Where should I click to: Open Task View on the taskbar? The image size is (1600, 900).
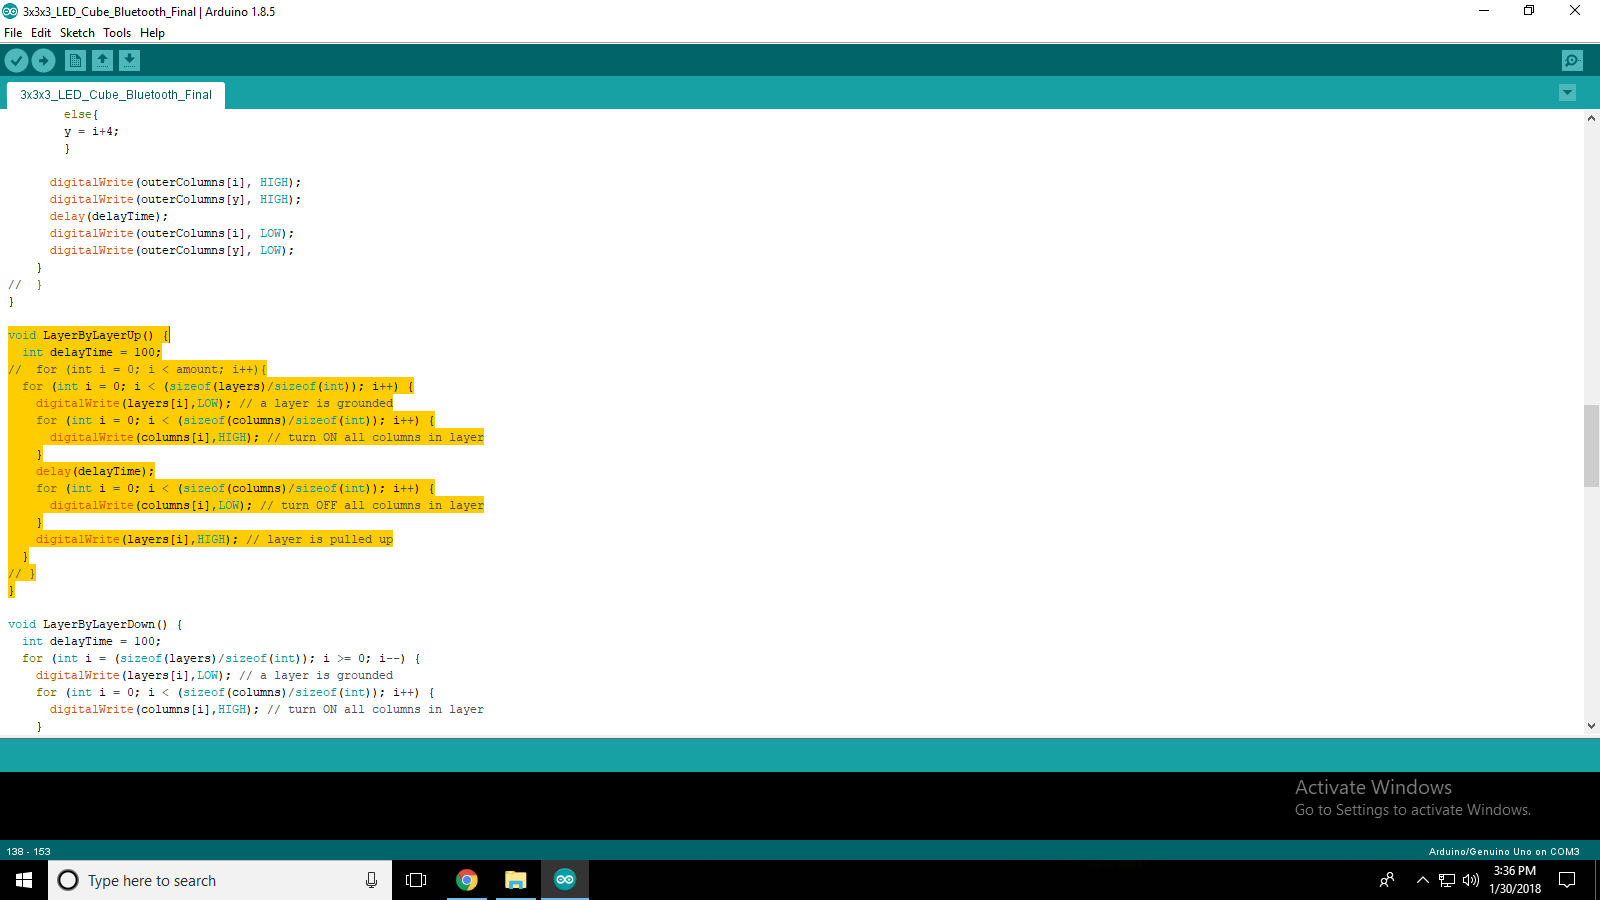[416, 880]
